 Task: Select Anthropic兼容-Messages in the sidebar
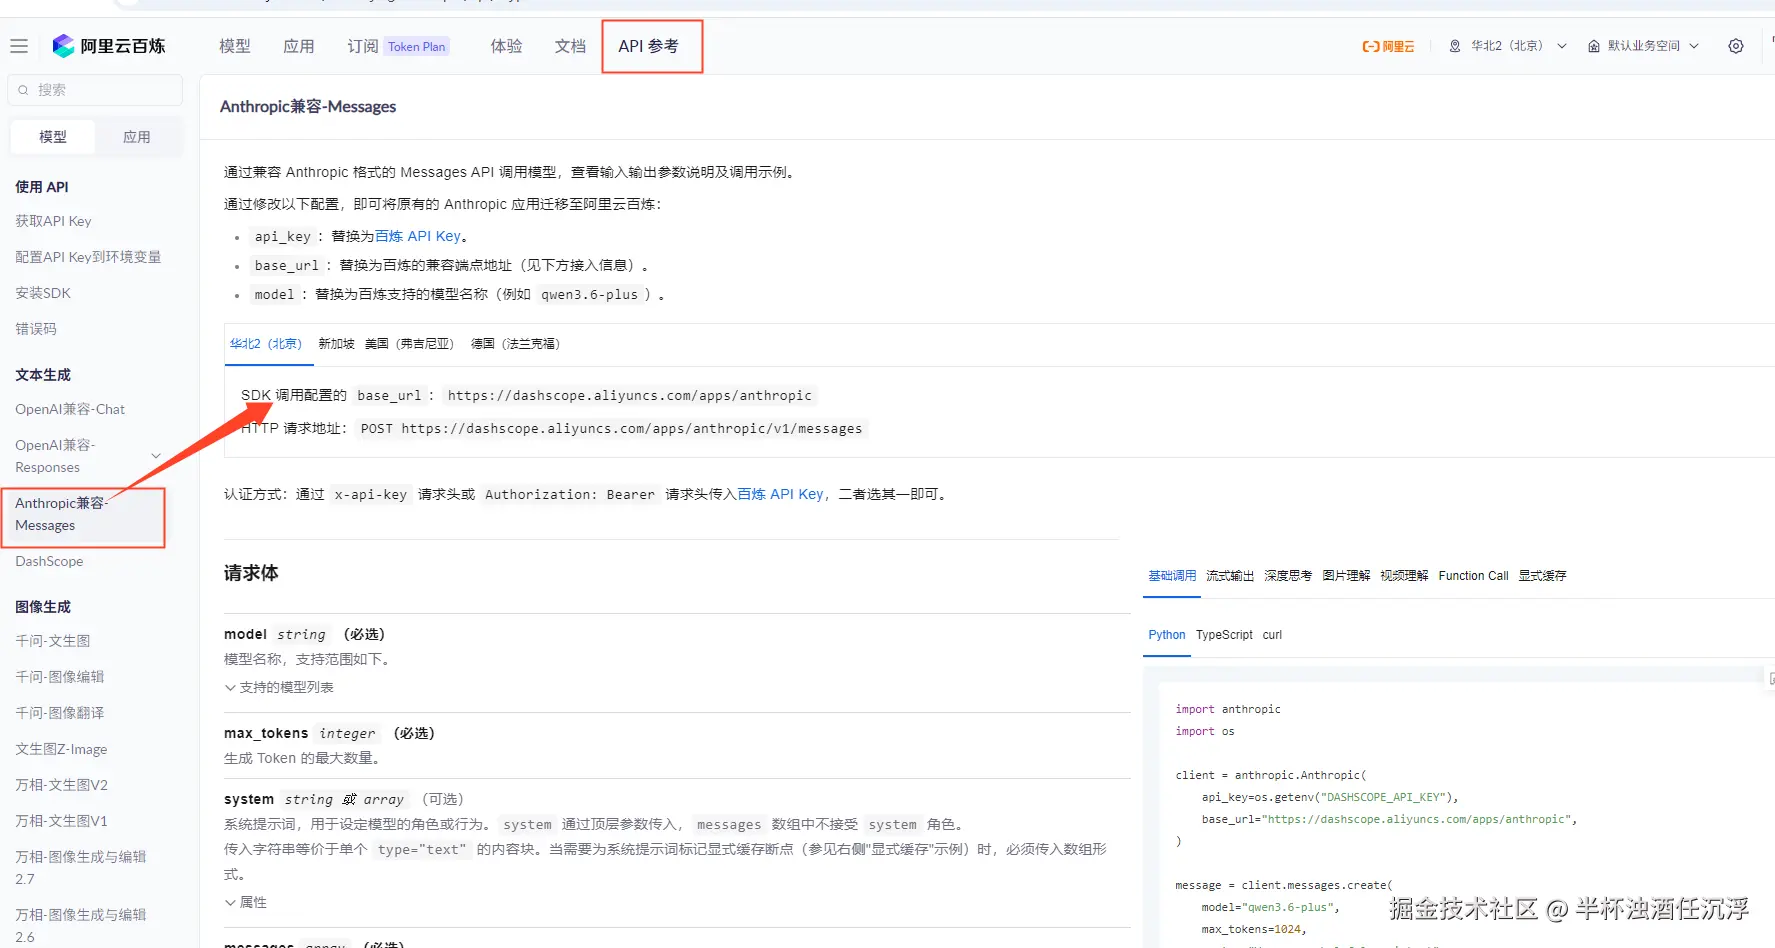coord(62,514)
